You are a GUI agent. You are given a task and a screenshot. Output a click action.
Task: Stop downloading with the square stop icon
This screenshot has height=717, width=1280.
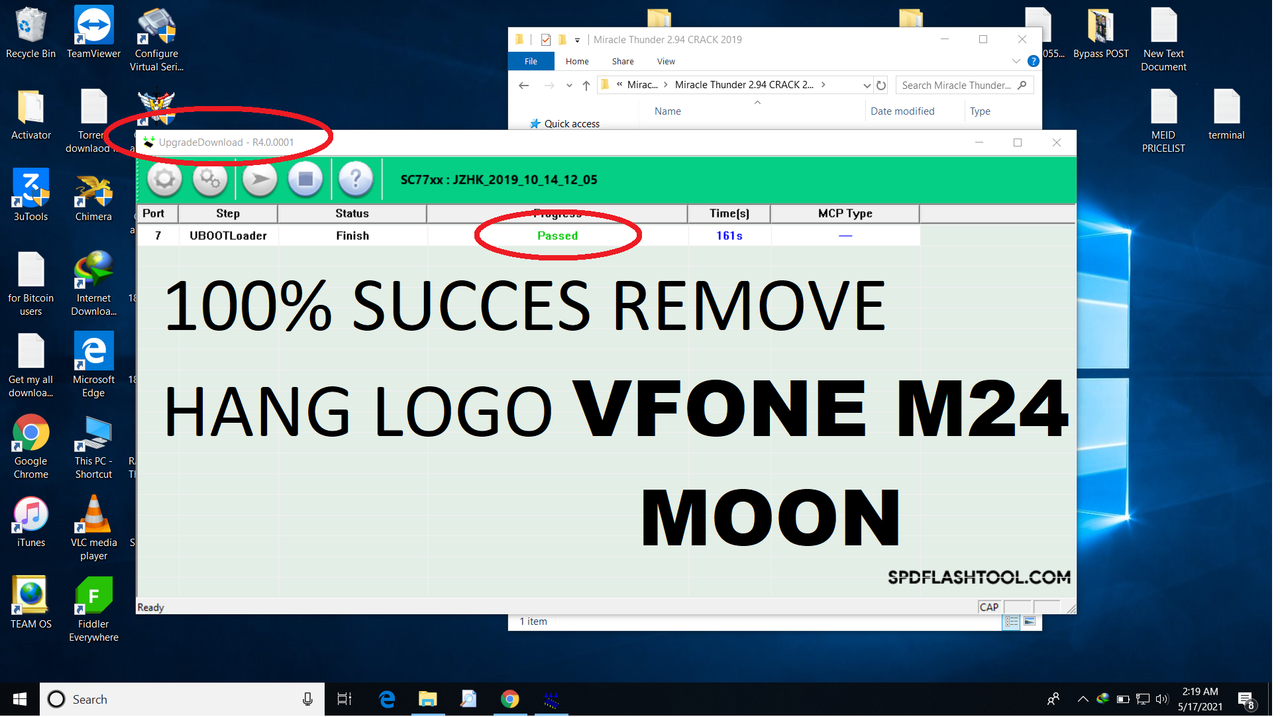305,180
